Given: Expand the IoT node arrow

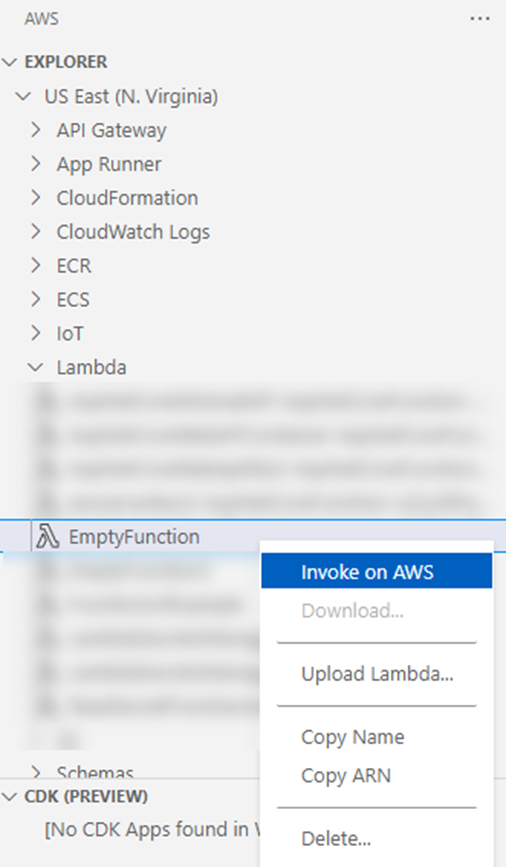Looking at the screenshot, I should [36, 333].
